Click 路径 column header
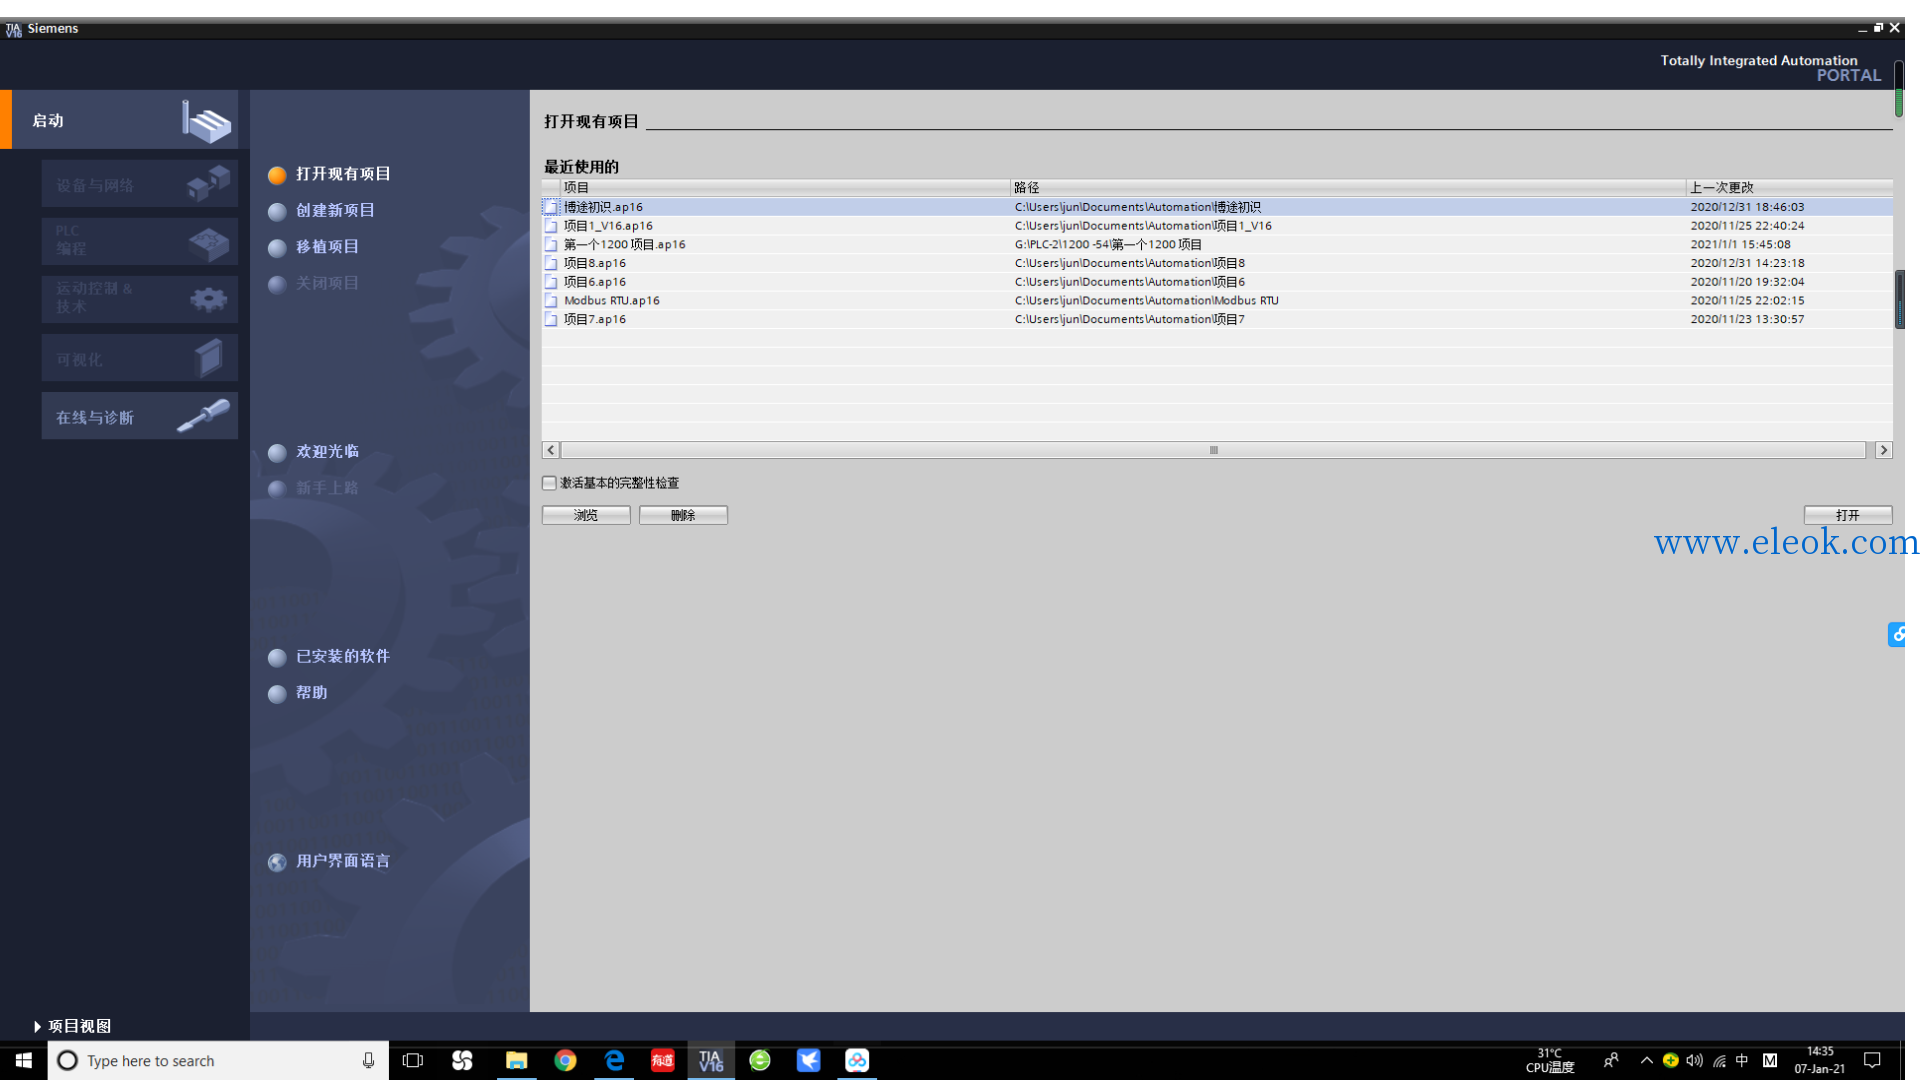 pyautogui.click(x=1348, y=188)
